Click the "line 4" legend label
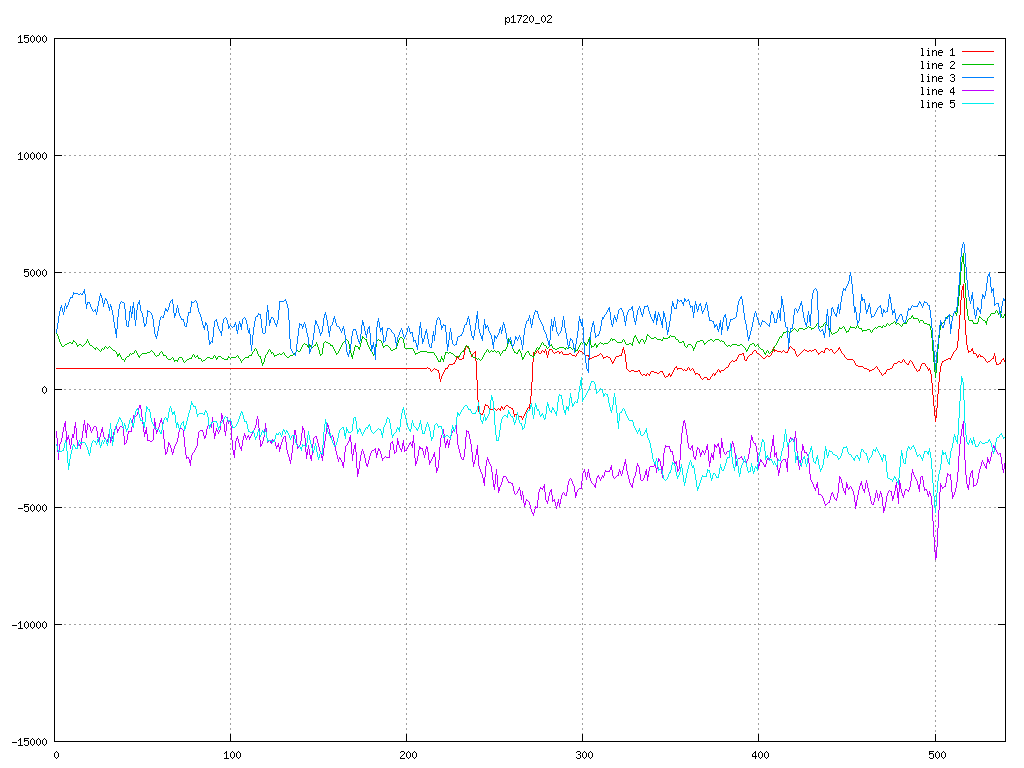The image size is (1024, 768). coord(937,91)
